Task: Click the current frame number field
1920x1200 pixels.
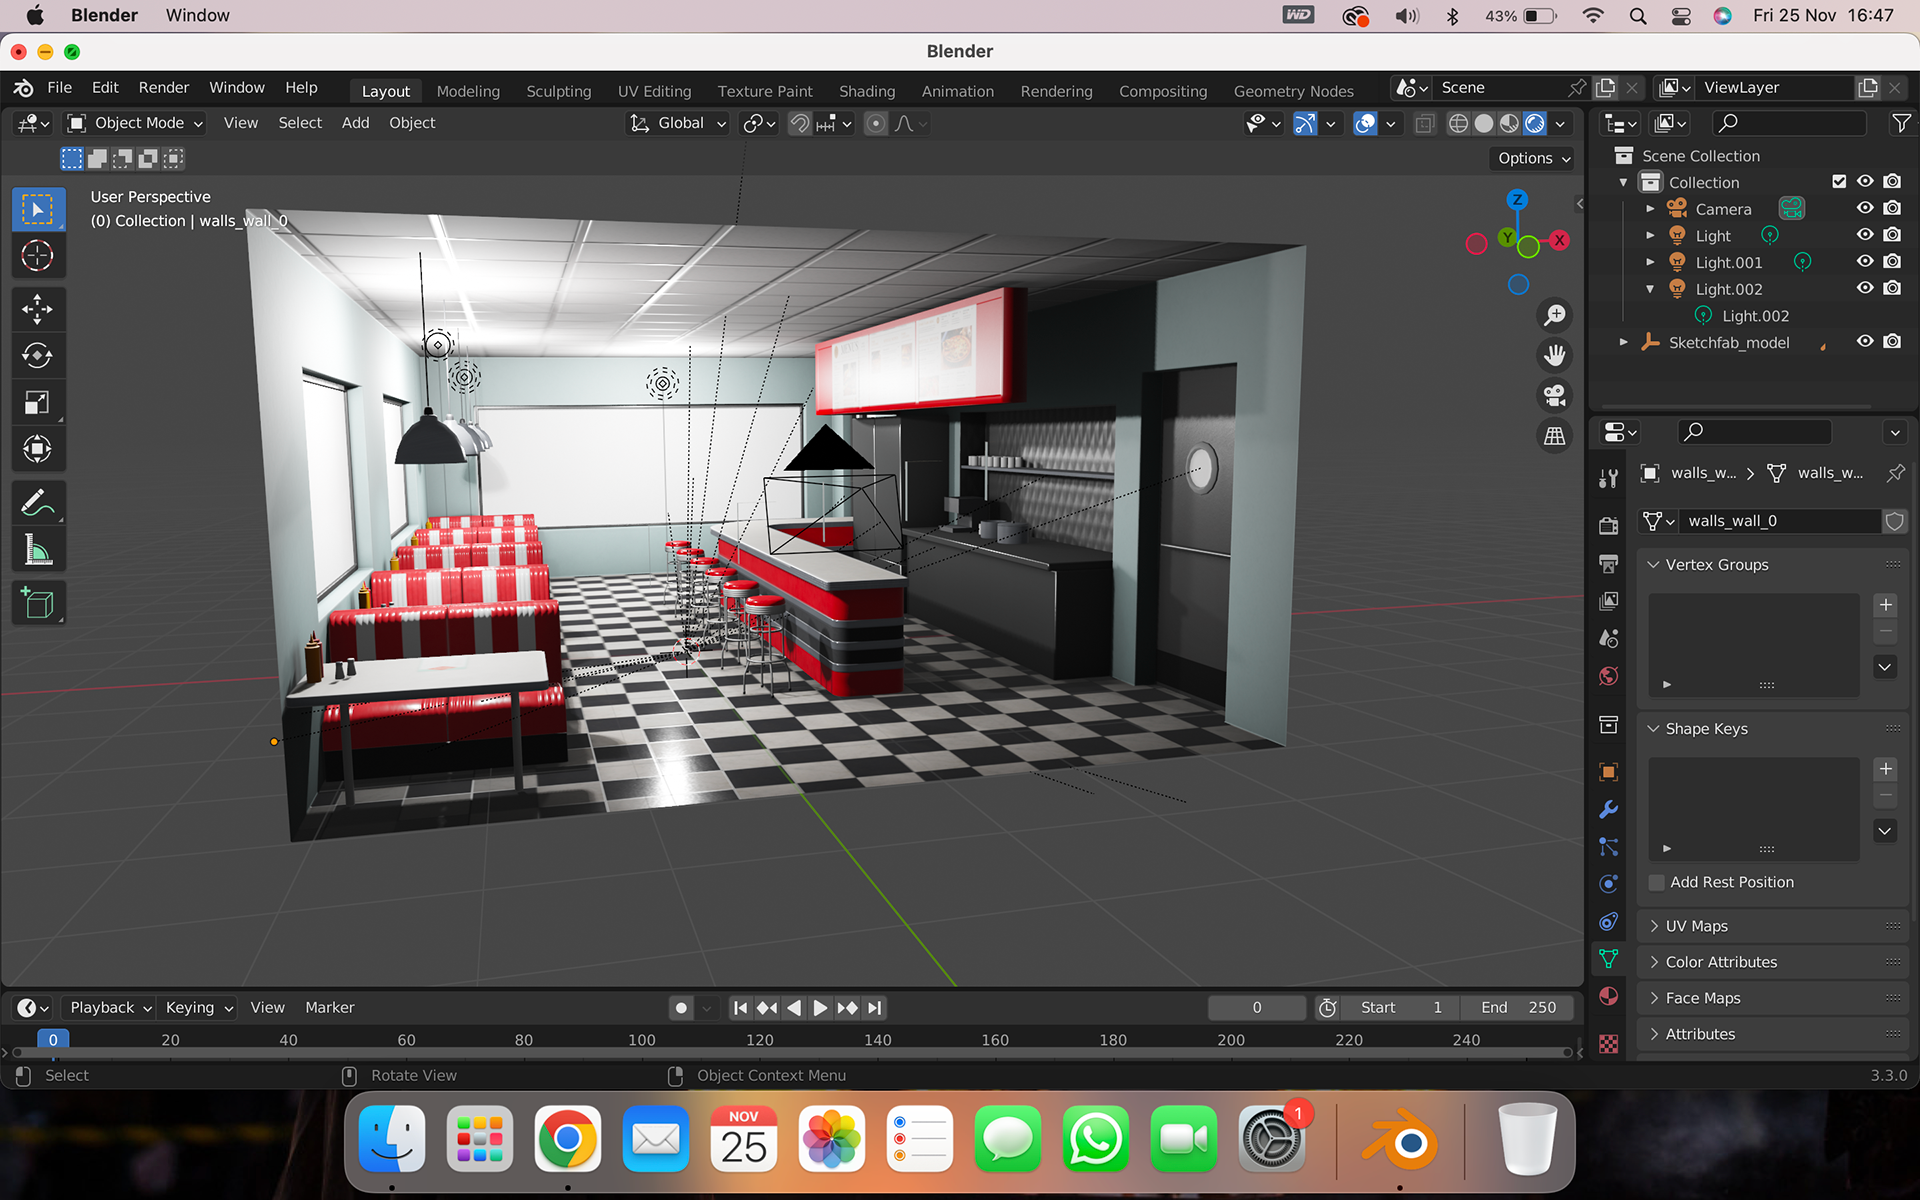Action: 1256,1007
